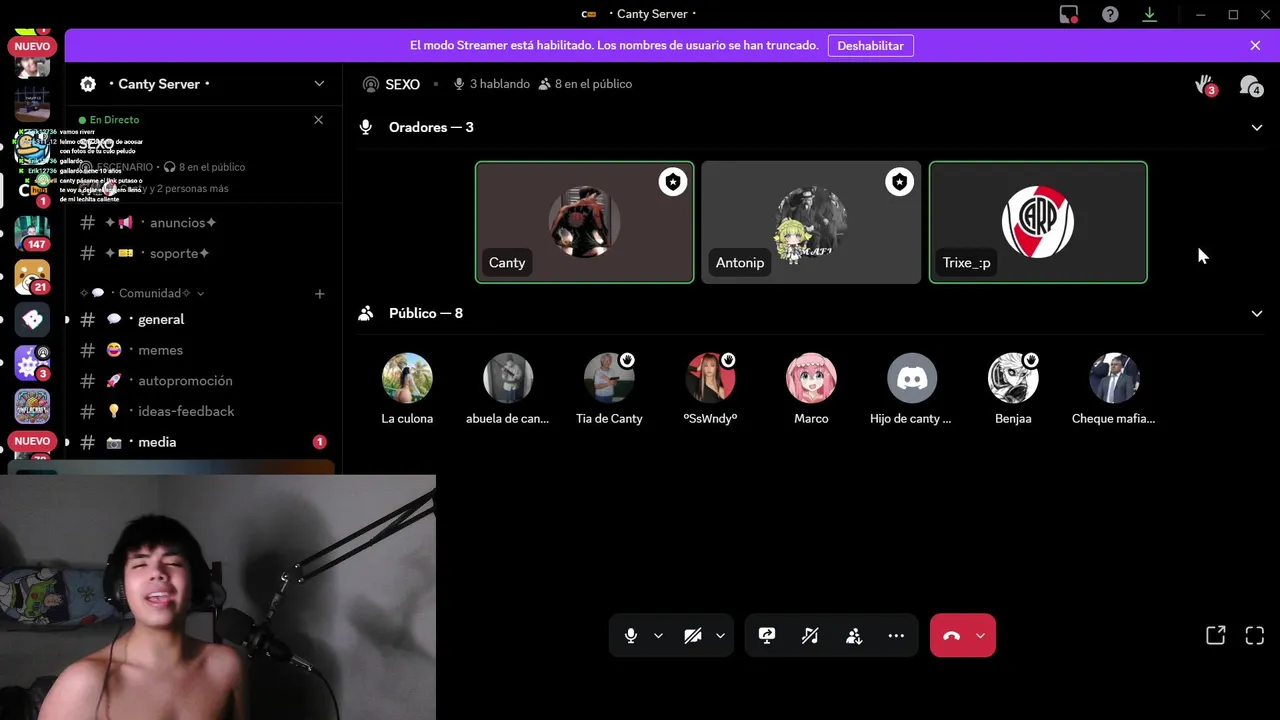Open server icon with 3 badge

(x=32, y=363)
